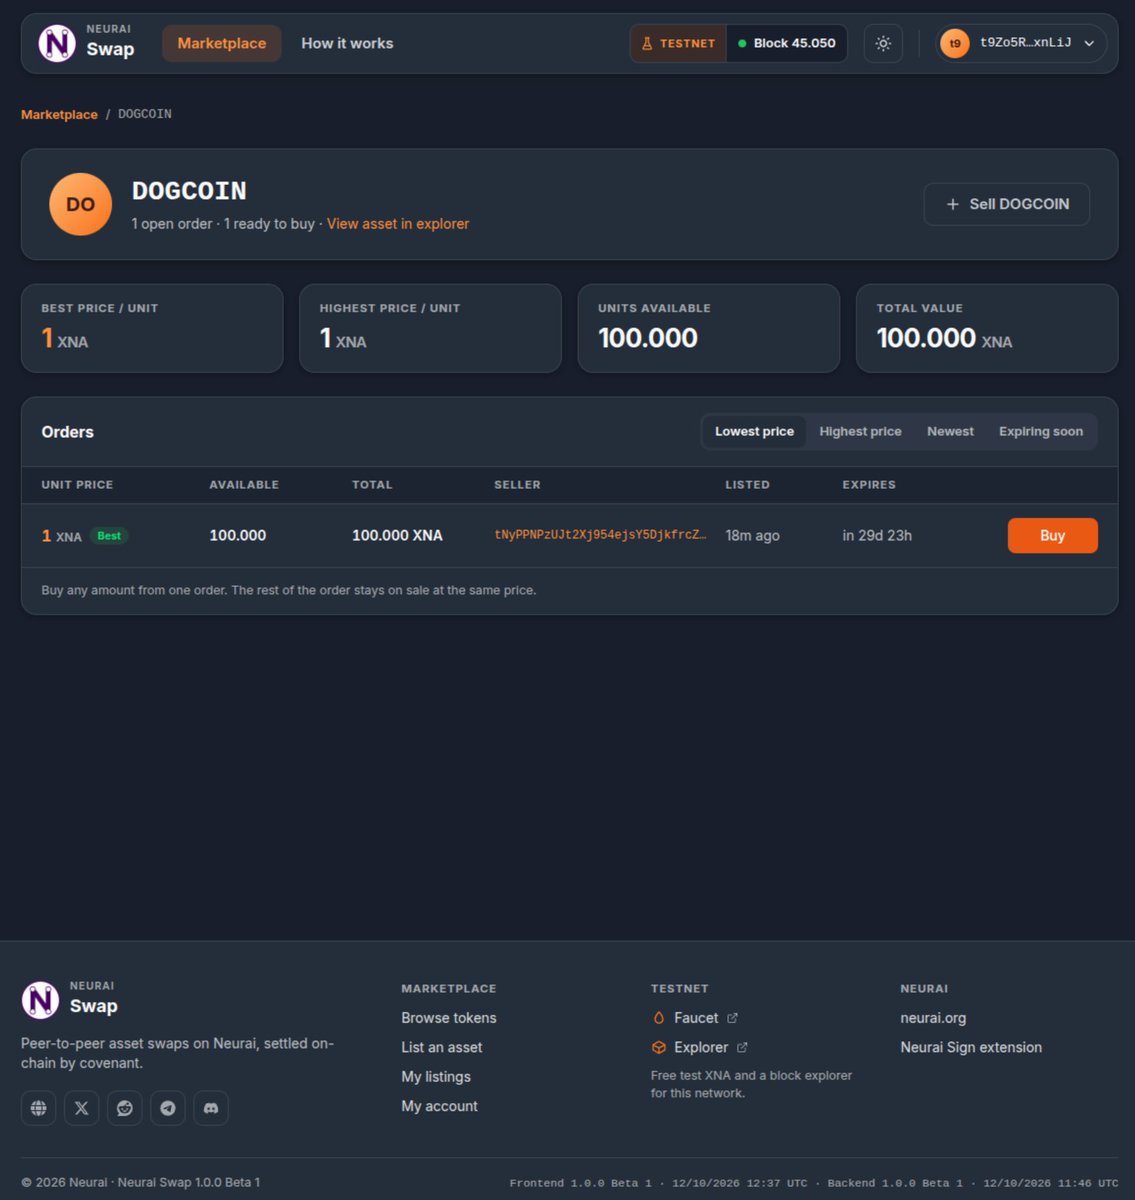Open the neurai.org footer link

coord(933,1018)
